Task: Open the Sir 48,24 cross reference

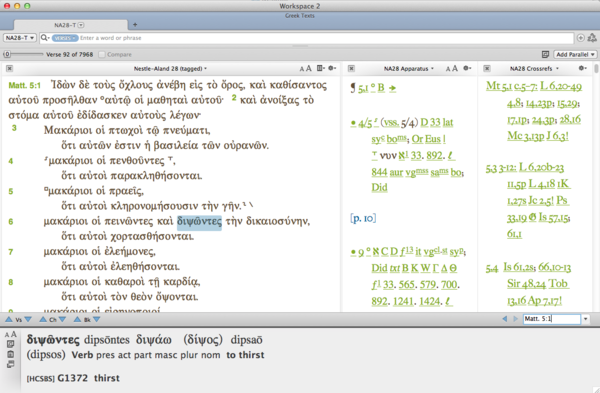Action: (526, 284)
